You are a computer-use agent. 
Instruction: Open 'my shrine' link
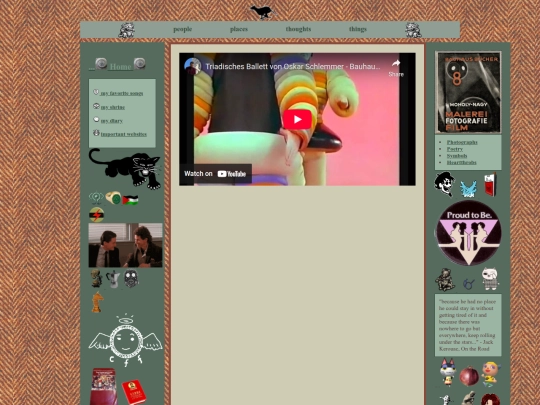click(113, 107)
